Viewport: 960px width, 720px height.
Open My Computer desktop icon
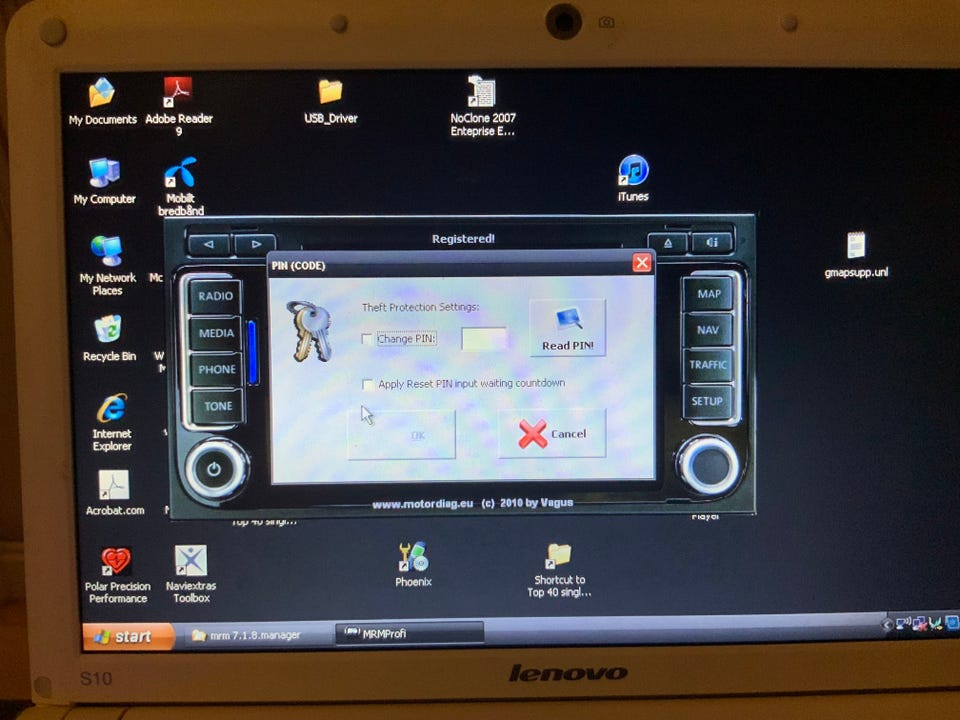pos(104,181)
